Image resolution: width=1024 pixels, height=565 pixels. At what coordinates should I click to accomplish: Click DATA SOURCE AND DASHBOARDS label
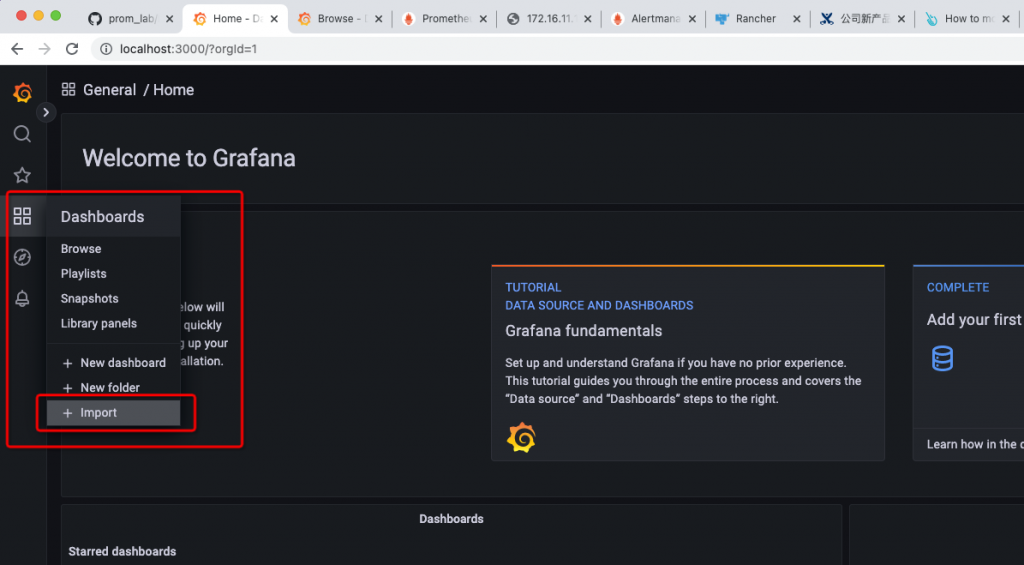[x=599, y=306]
